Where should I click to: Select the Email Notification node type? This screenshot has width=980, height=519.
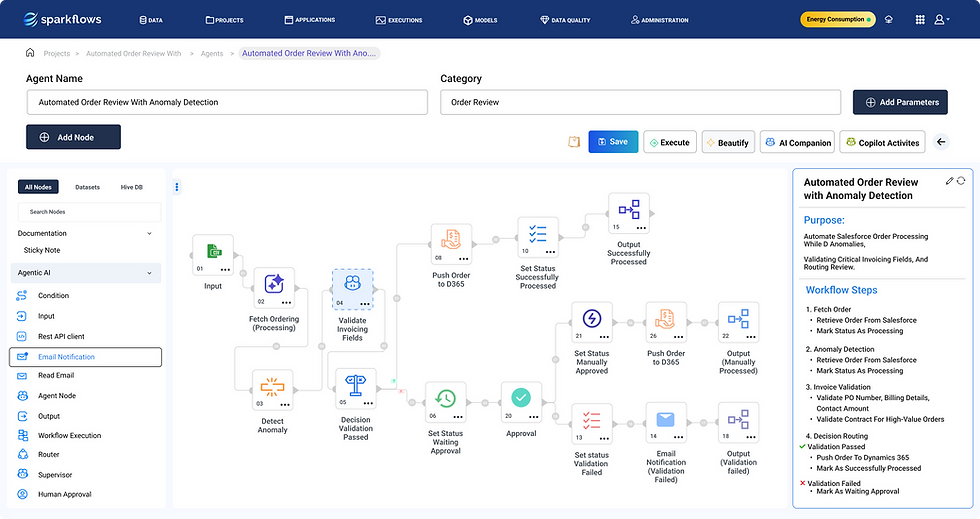pos(85,356)
